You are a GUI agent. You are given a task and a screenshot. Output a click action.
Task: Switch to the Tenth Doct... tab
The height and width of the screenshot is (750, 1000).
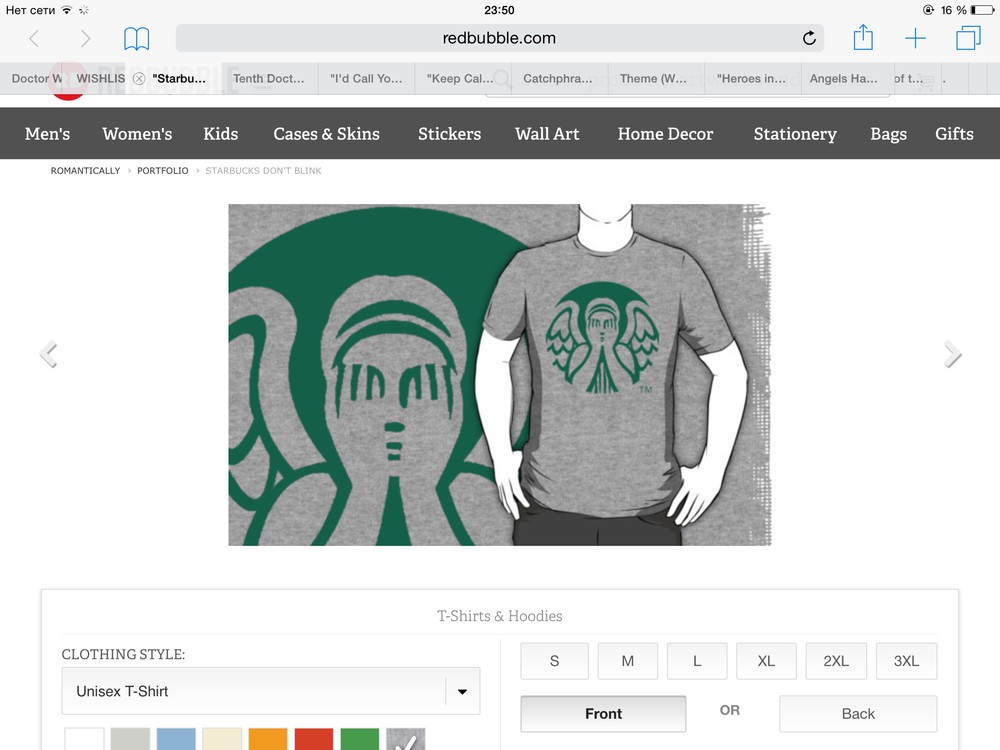point(268,78)
